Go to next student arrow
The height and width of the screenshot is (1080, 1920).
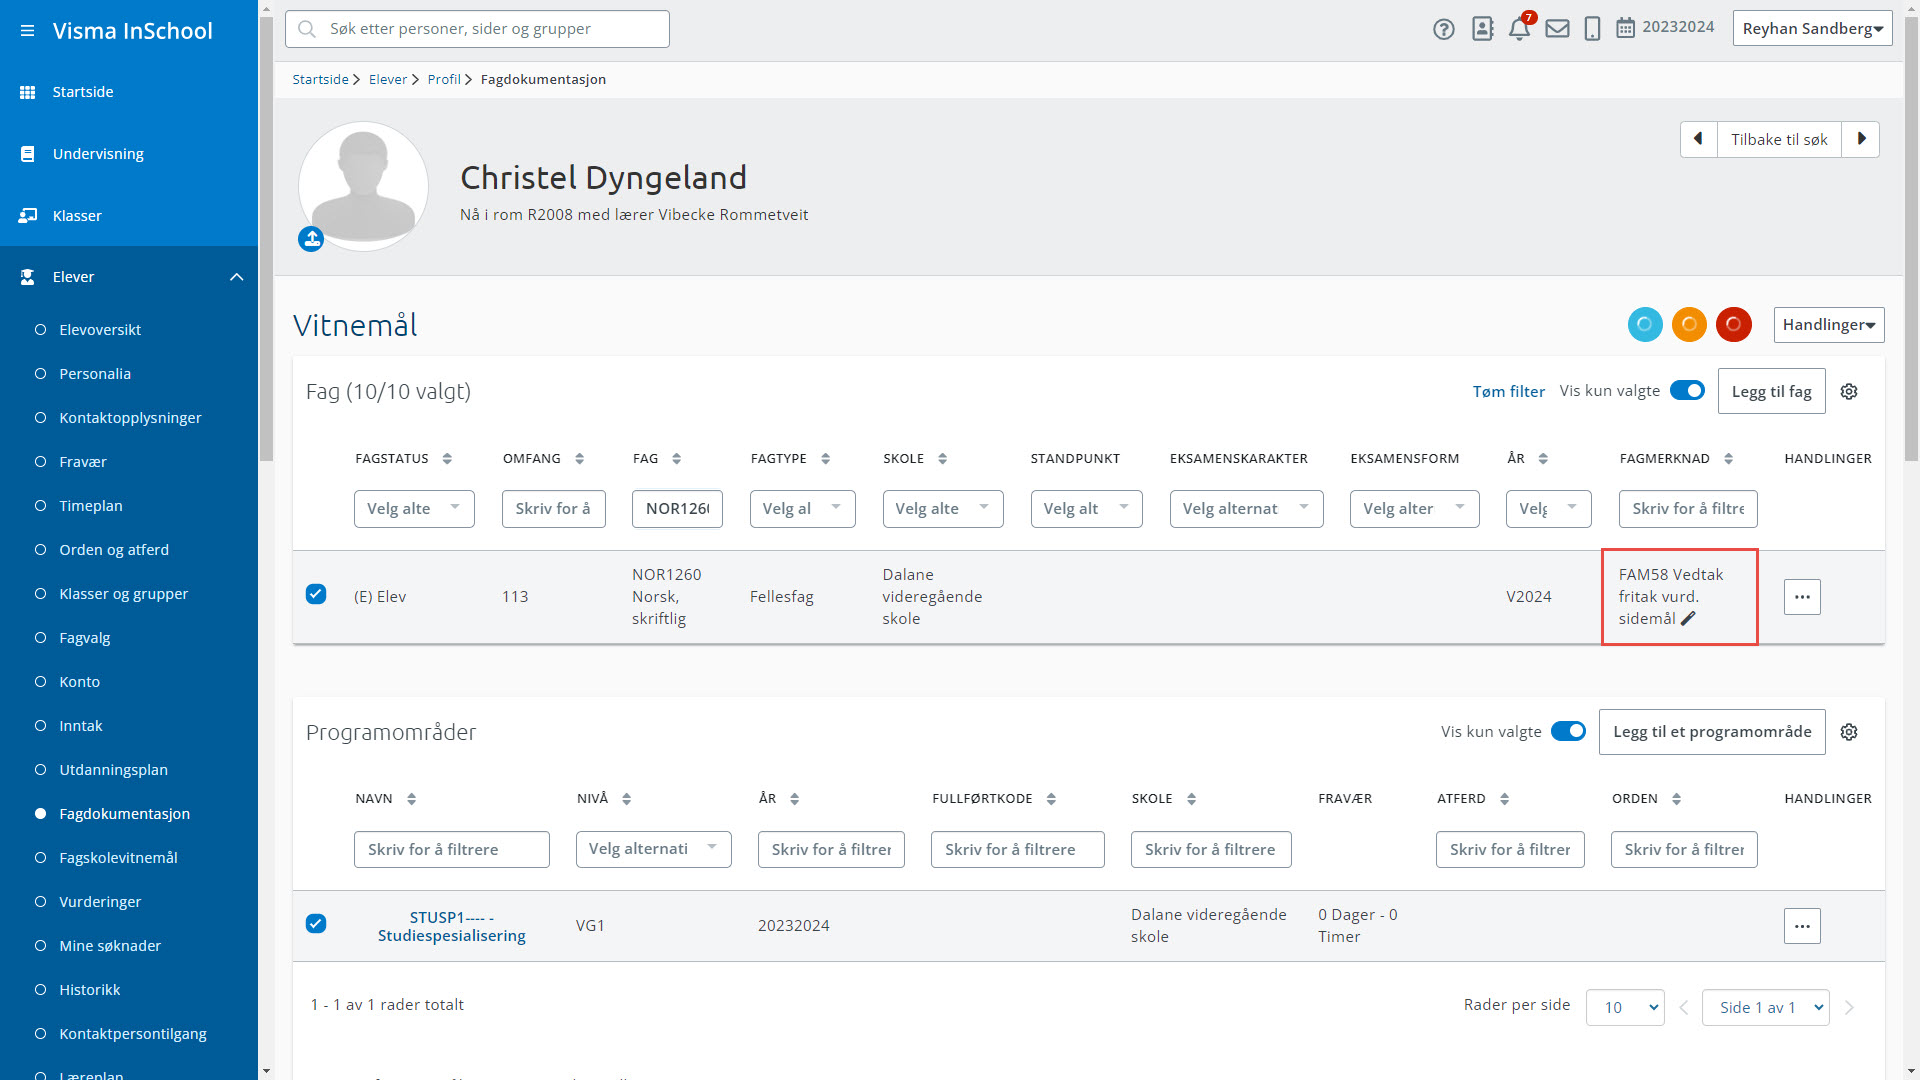1861,139
